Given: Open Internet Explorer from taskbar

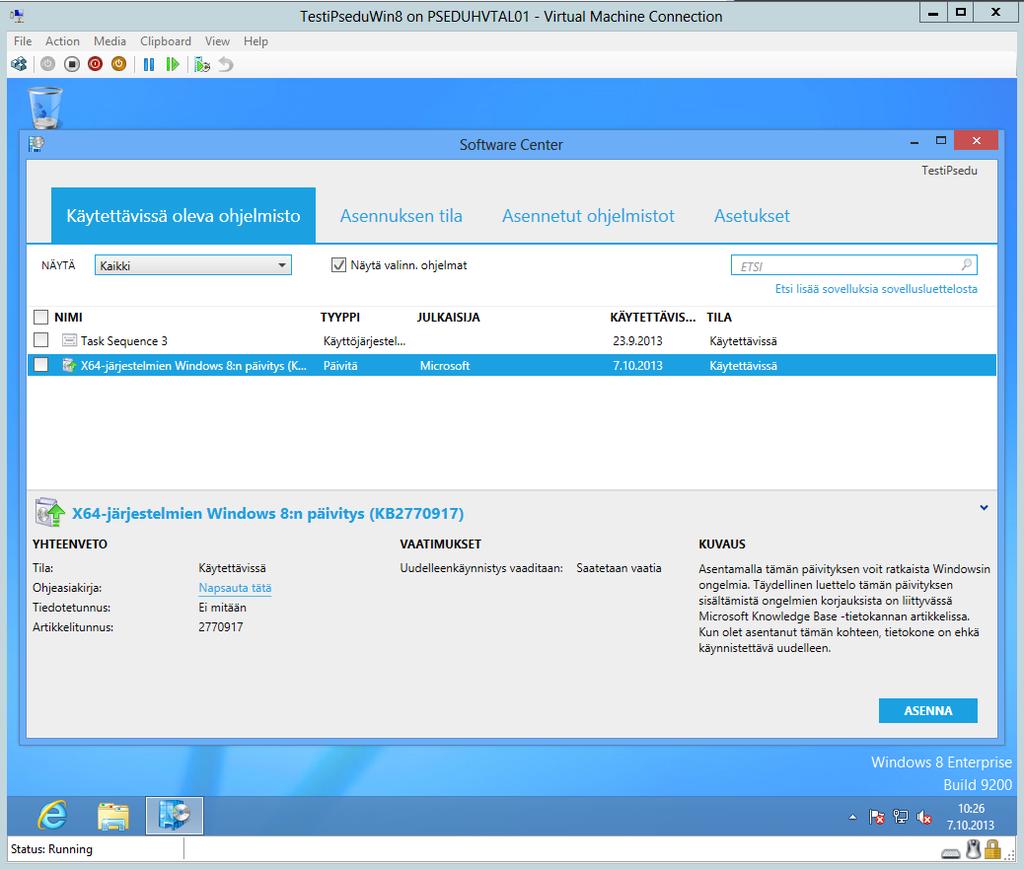Looking at the screenshot, I should [x=52, y=815].
